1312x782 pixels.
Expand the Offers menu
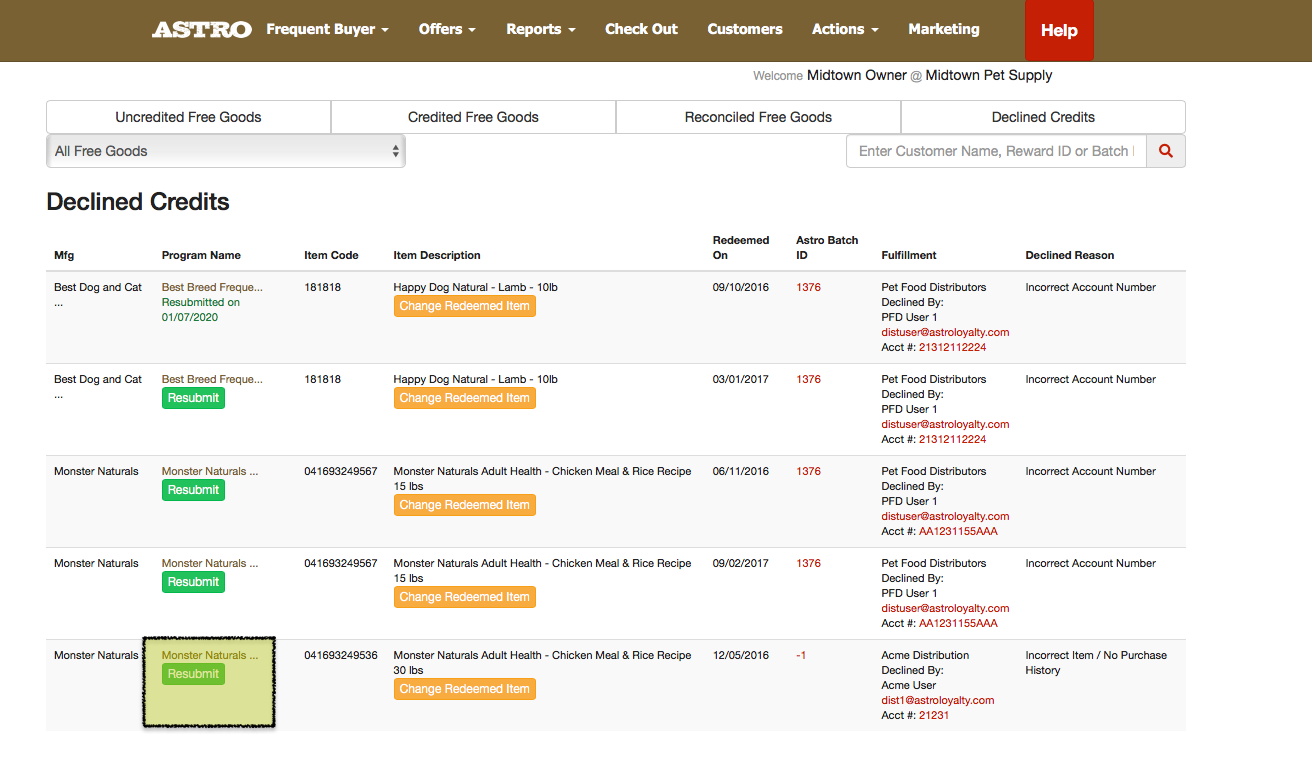pos(447,30)
